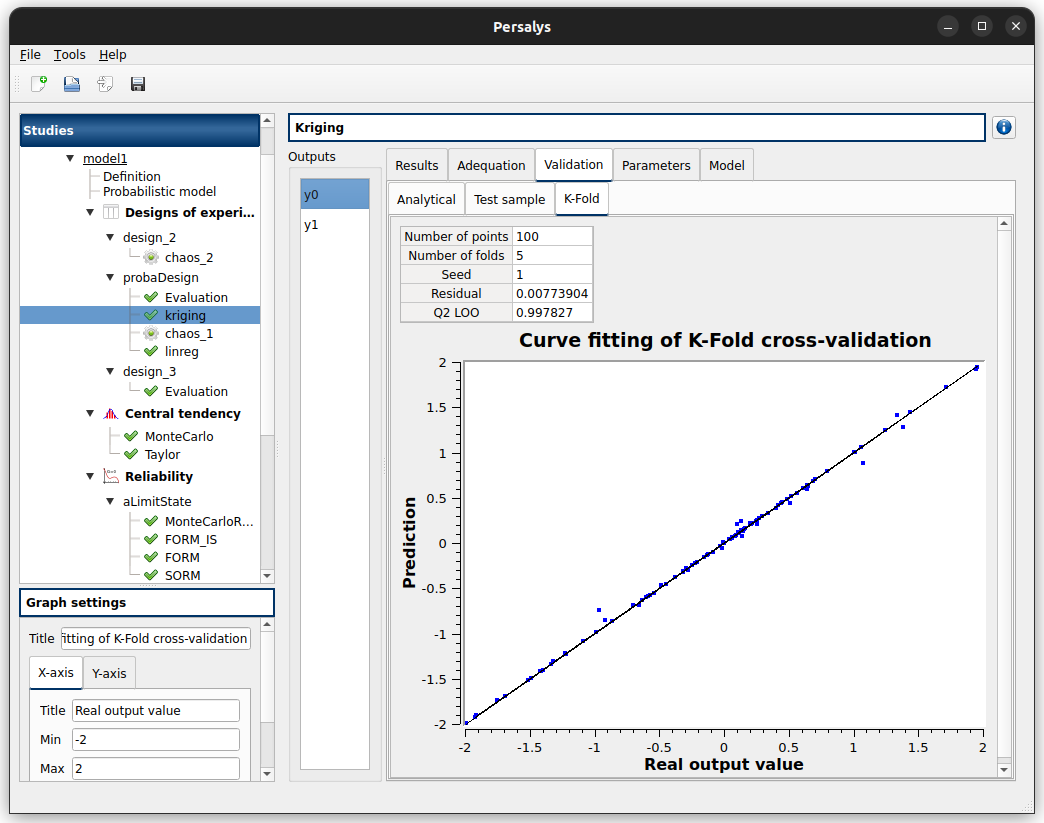
Task: Select the histogram icon next to Central tendency
Action: 110,412
